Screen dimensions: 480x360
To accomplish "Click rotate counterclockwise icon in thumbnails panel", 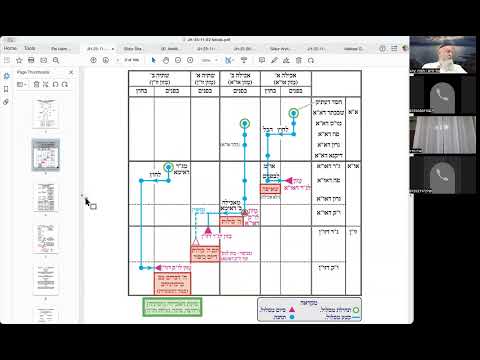I will [55, 85].
